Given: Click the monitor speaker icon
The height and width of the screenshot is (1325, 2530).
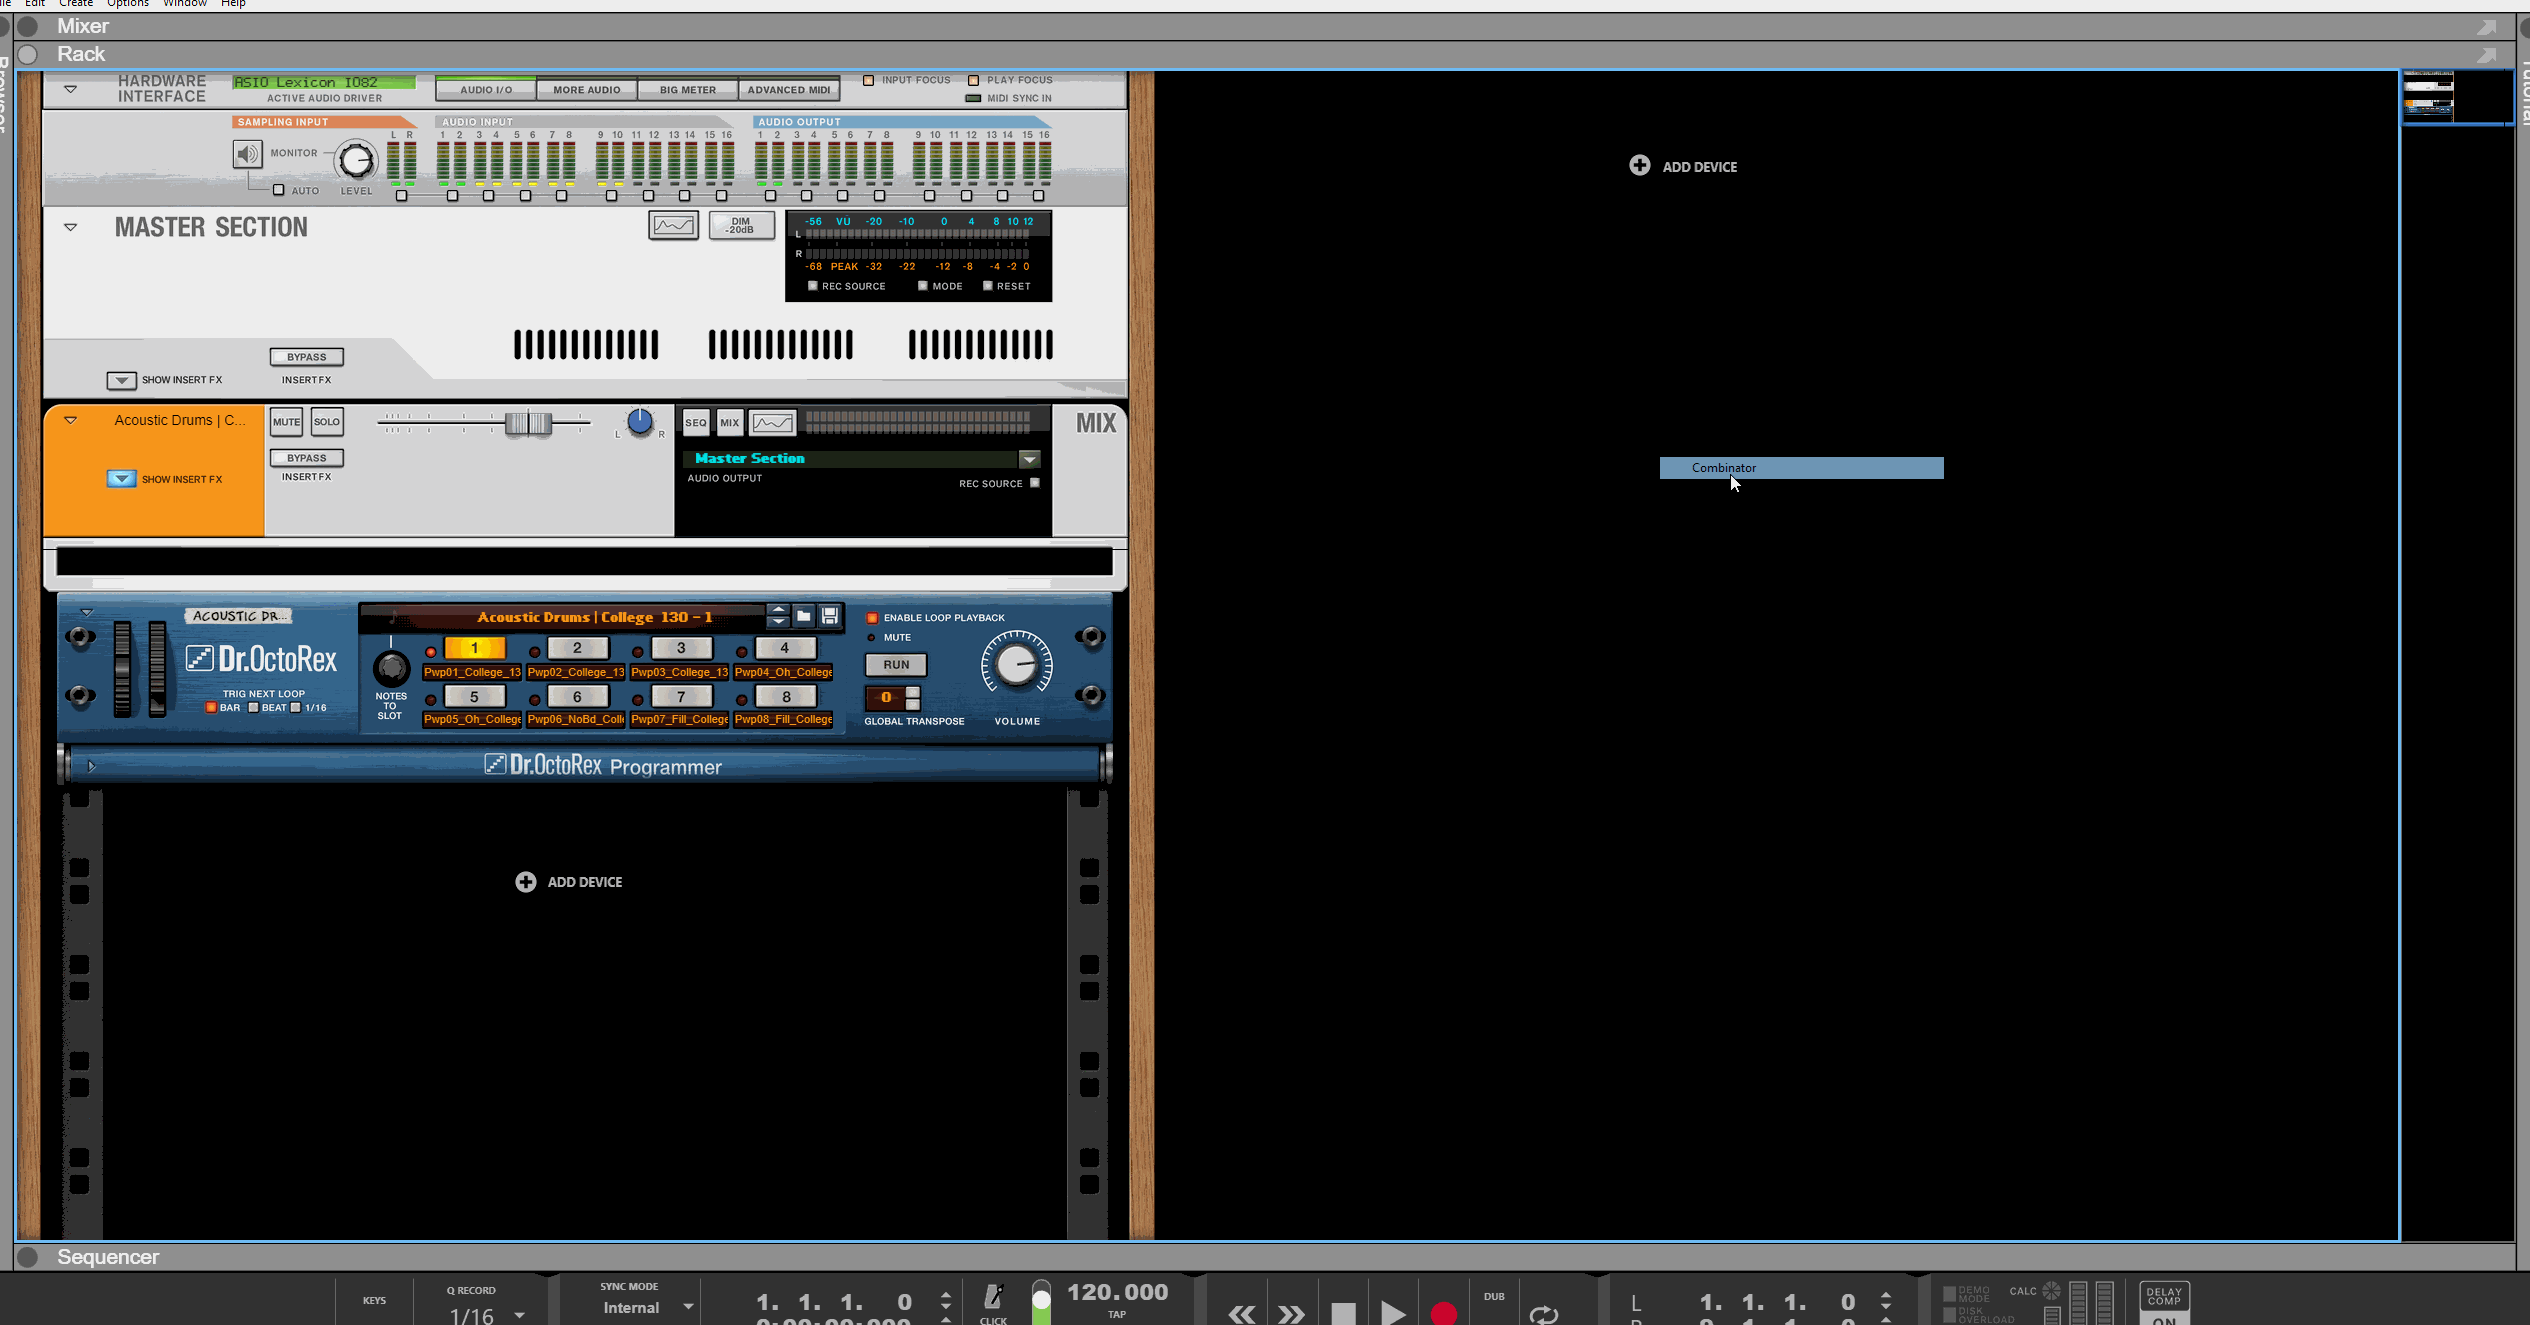Looking at the screenshot, I should point(247,154).
